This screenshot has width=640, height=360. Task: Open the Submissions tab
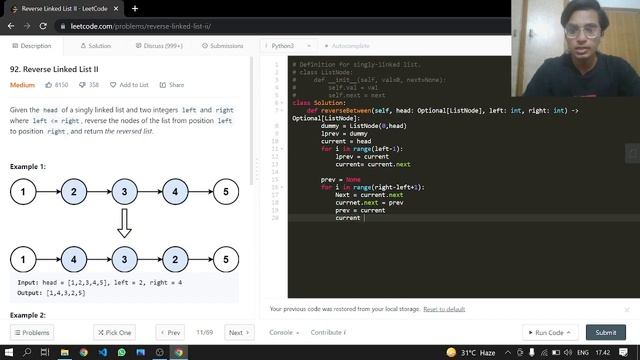coord(223,46)
